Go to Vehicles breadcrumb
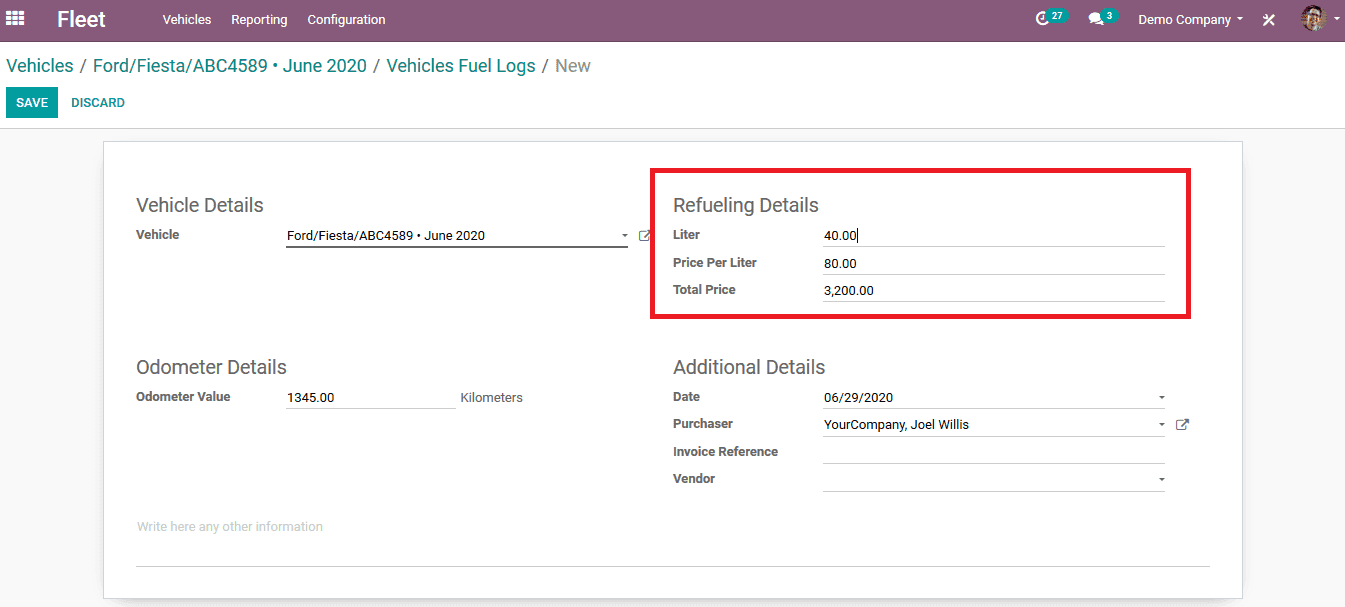 coord(40,66)
